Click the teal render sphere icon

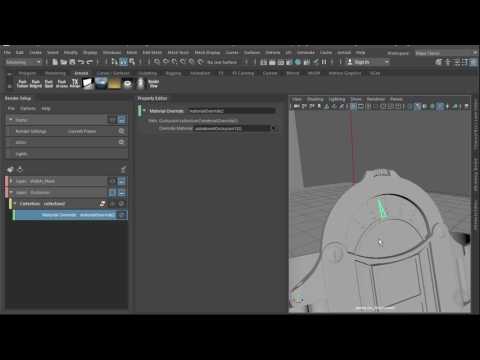tap(298, 62)
